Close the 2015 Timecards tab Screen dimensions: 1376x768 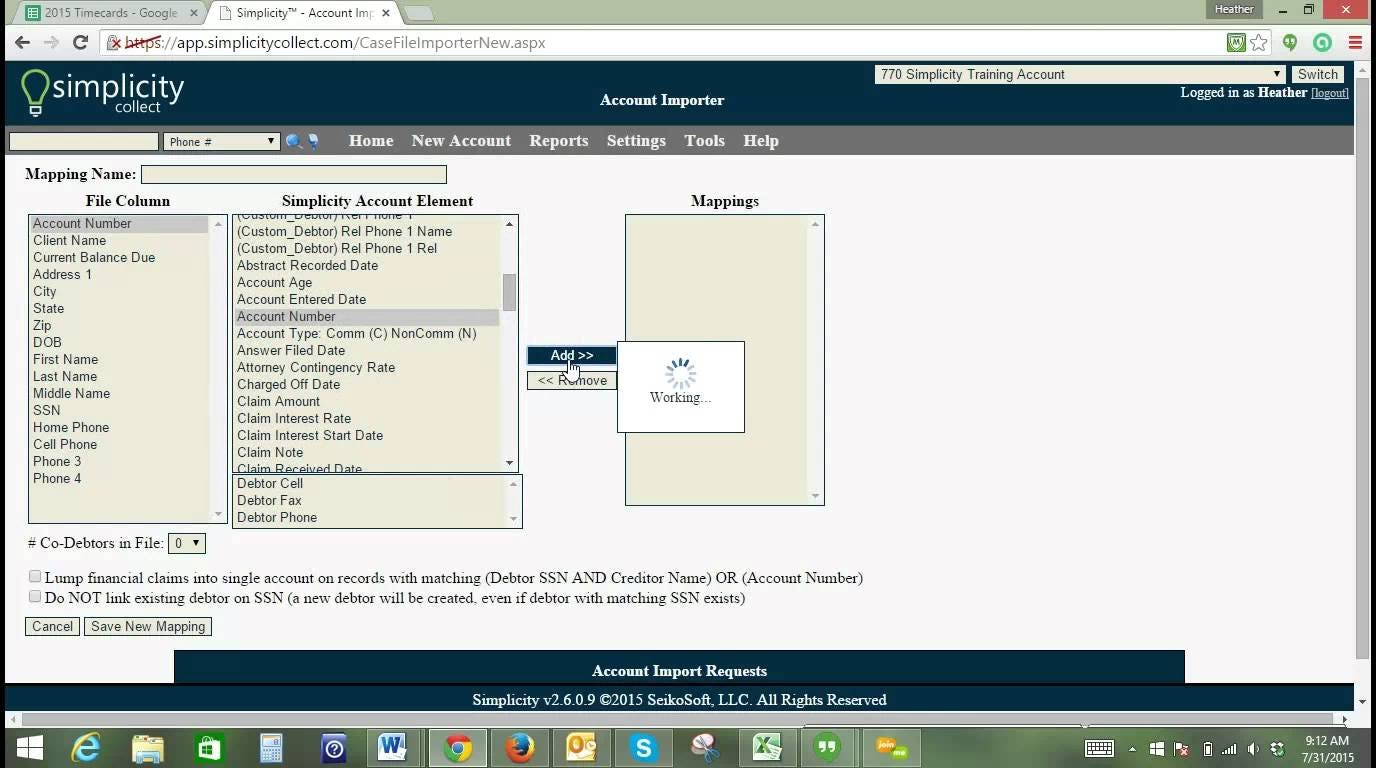pos(194,13)
